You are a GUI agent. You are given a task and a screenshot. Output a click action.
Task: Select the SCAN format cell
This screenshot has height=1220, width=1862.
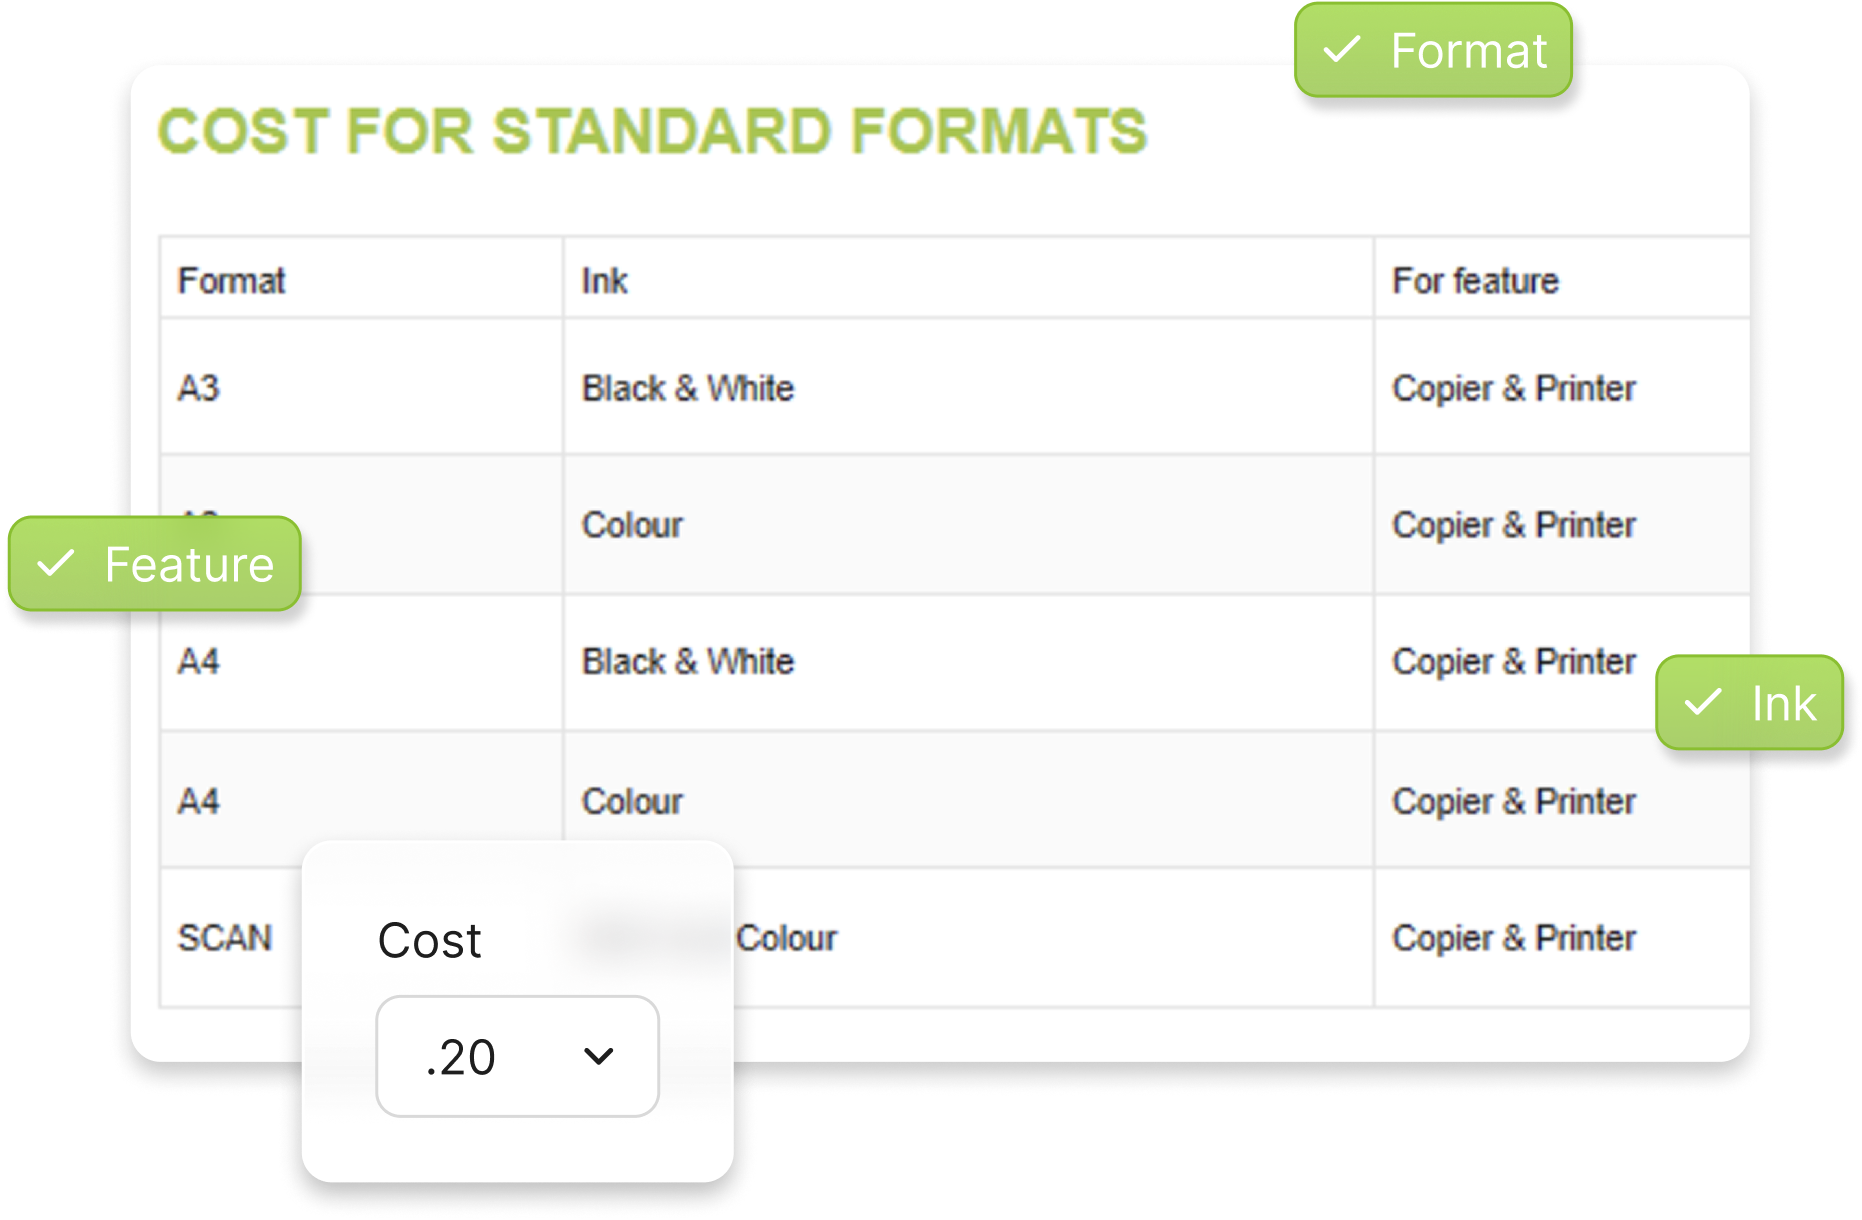point(225,938)
